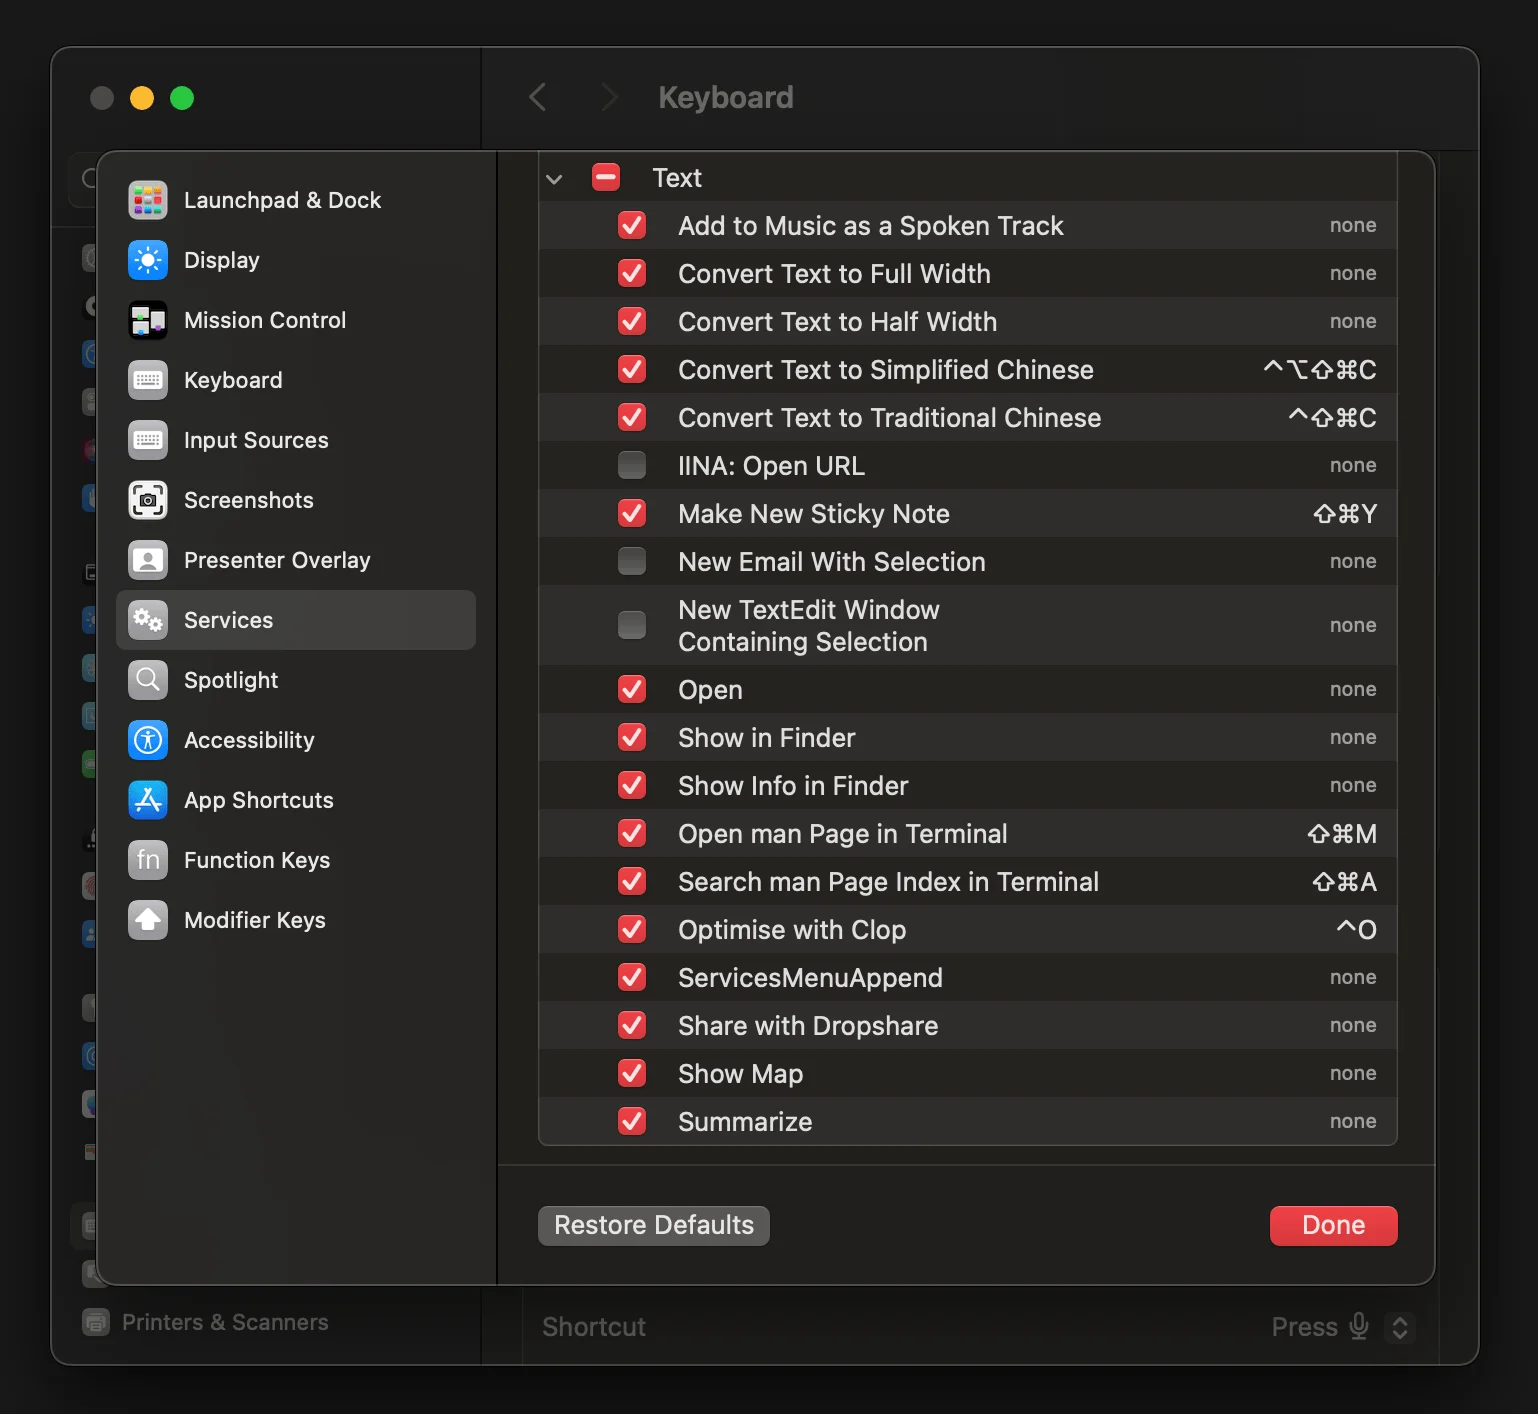The image size is (1538, 1414).
Task: Go back using the toolbar back arrow
Action: (538, 97)
